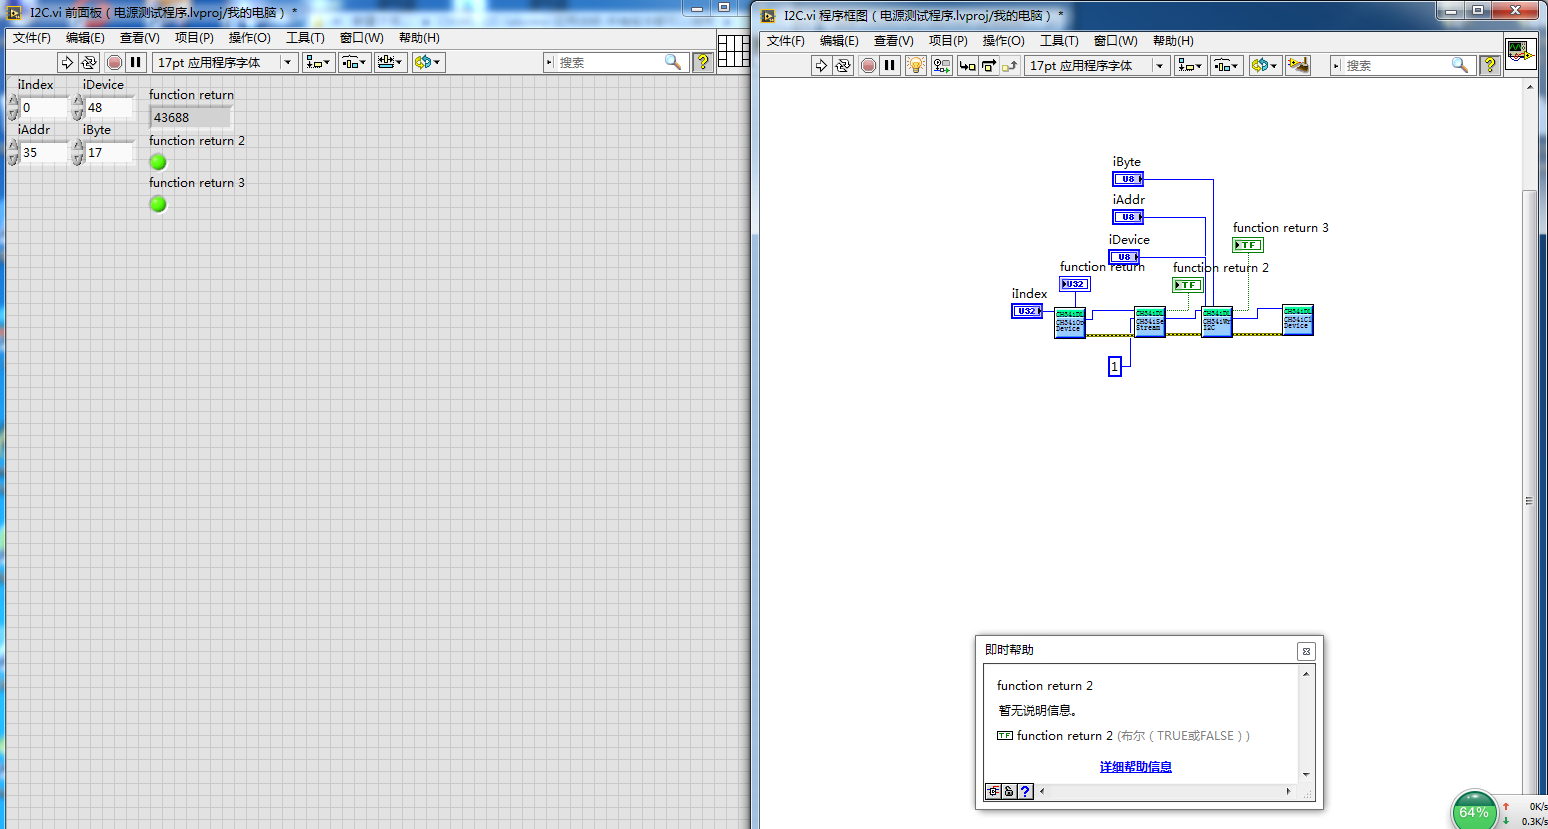Toggle retain wire values button
The height and width of the screenshot is (829, 1548).
point(942,65)
